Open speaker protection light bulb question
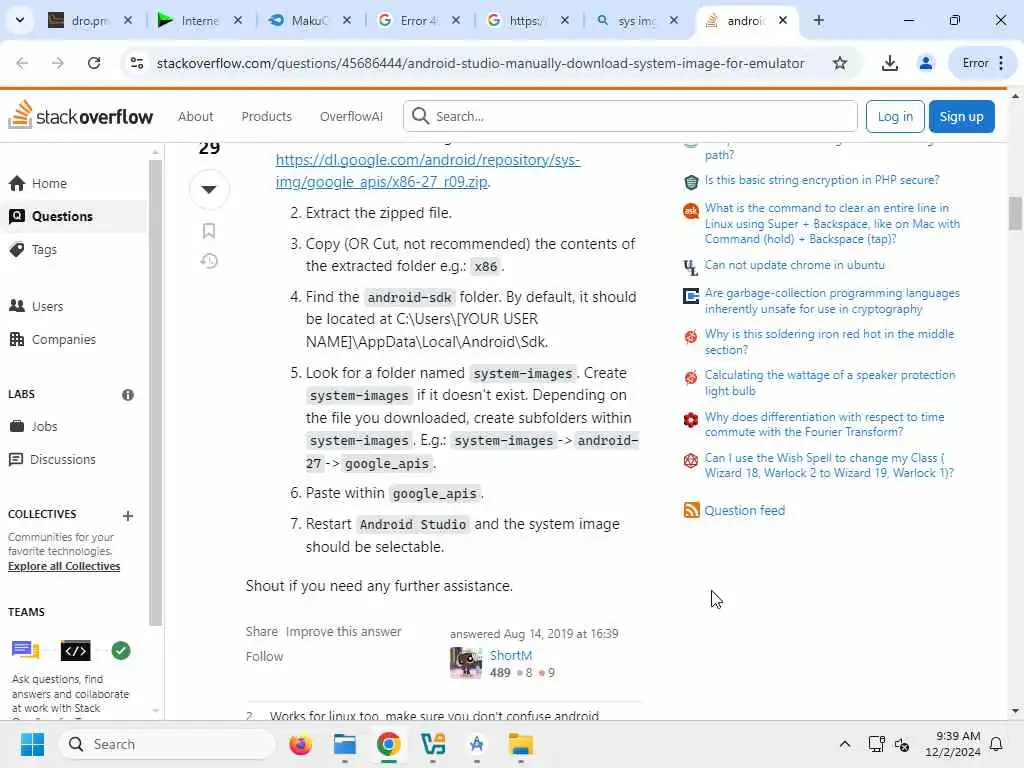1024x768 pixels. [x=830, y=383]
